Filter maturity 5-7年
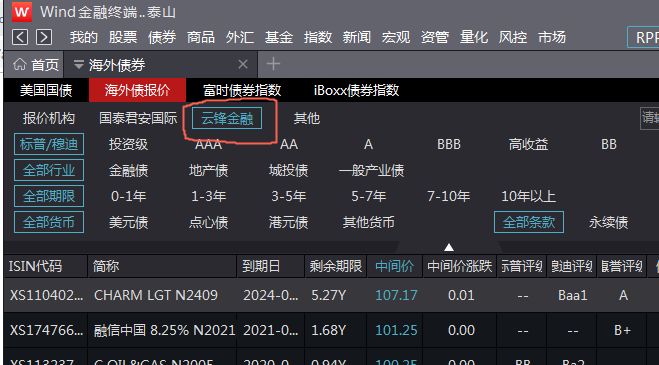This screenshot has height=365, width=659. pos(369,196)
